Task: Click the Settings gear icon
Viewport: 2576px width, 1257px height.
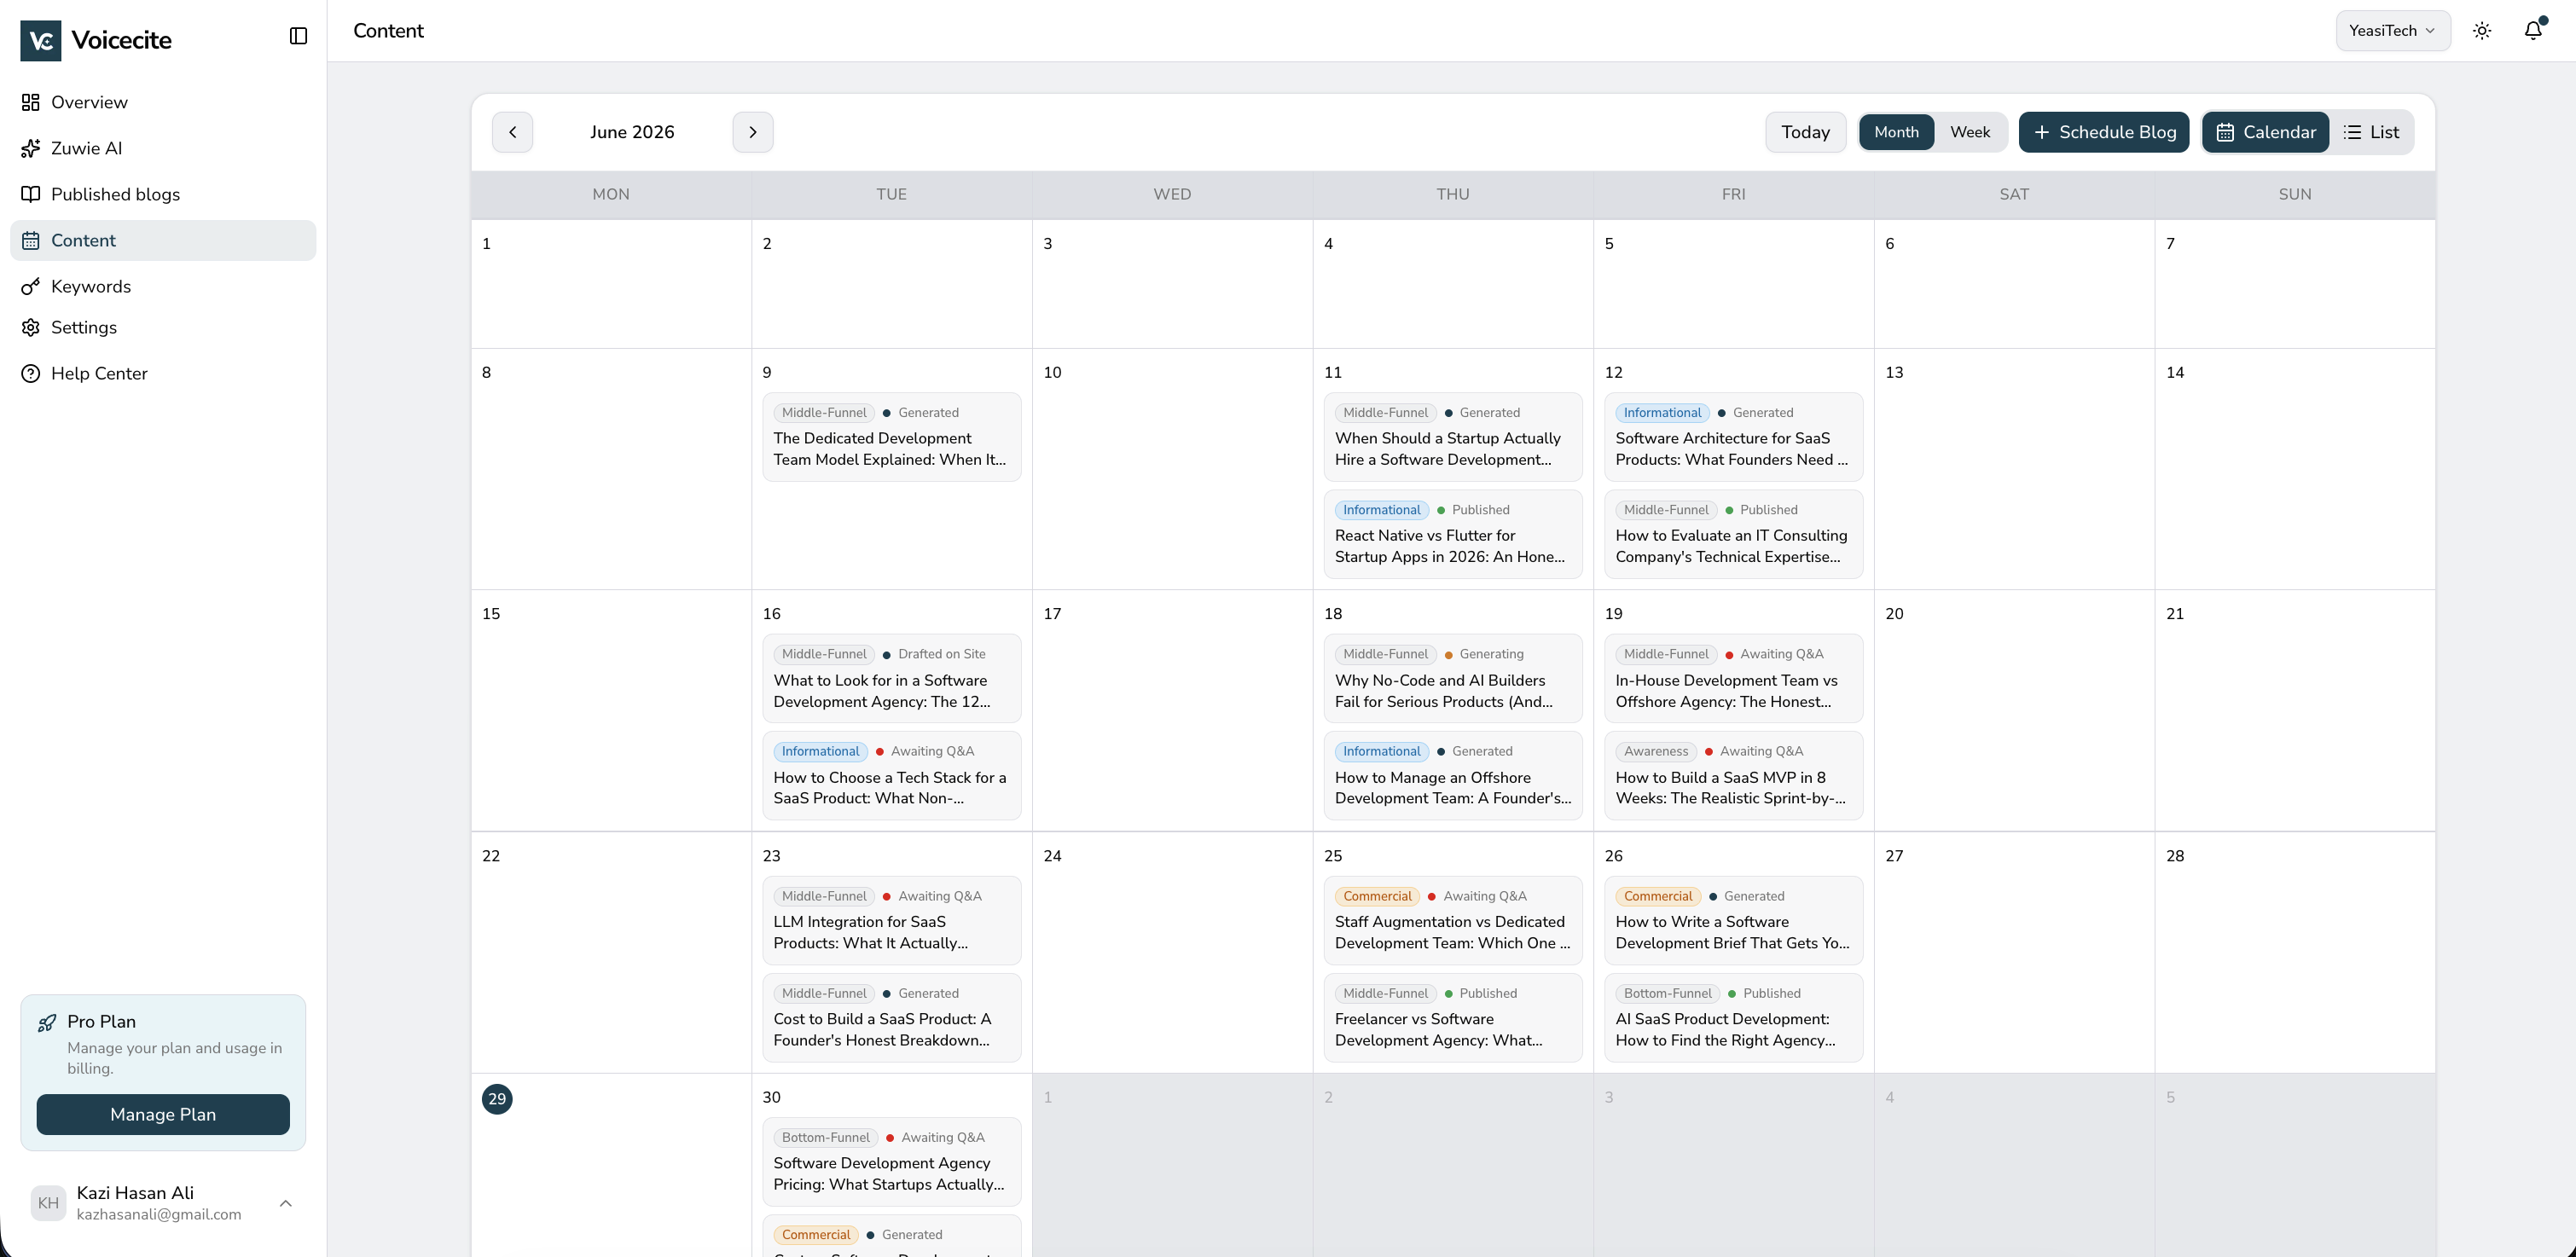Action: 31,327
